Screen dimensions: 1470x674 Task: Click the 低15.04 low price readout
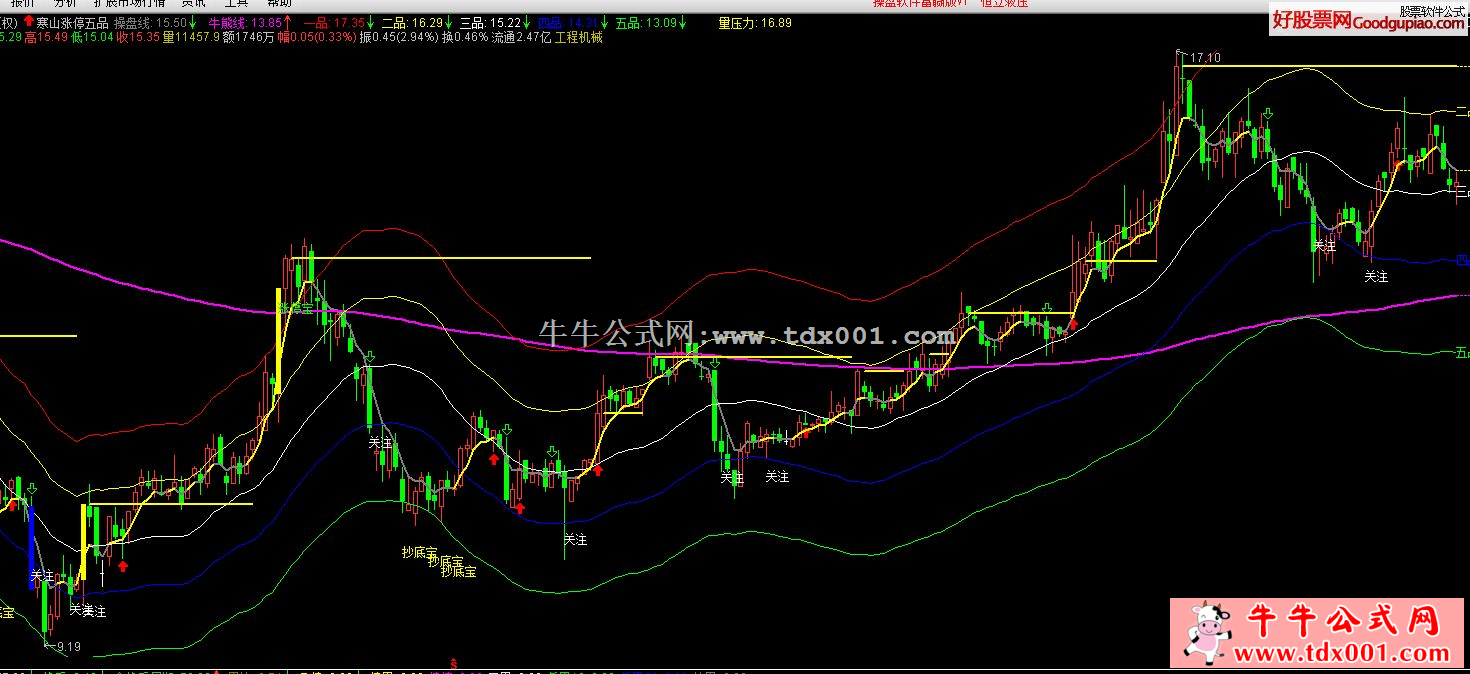[x=92, y=37]
